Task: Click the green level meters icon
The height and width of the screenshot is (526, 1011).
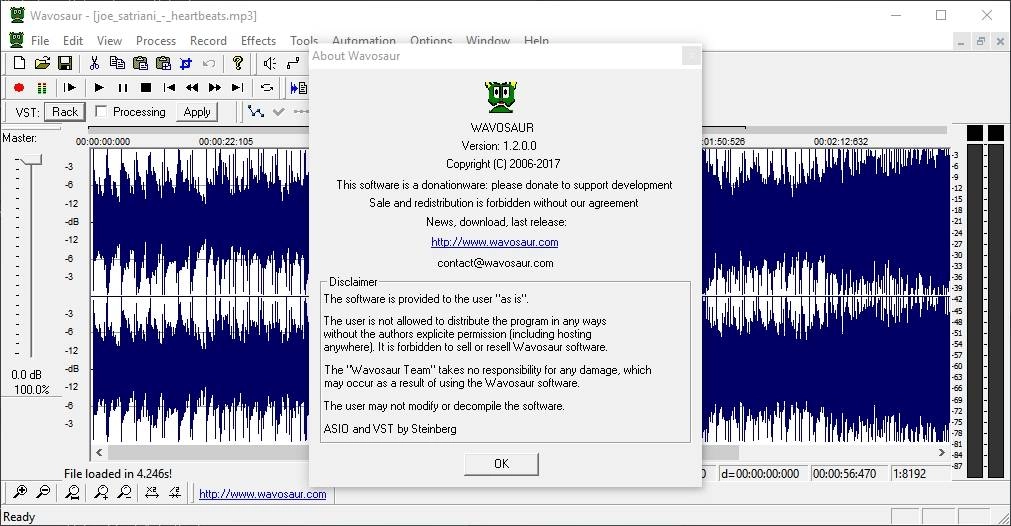Action: click(x=42, y=88)
